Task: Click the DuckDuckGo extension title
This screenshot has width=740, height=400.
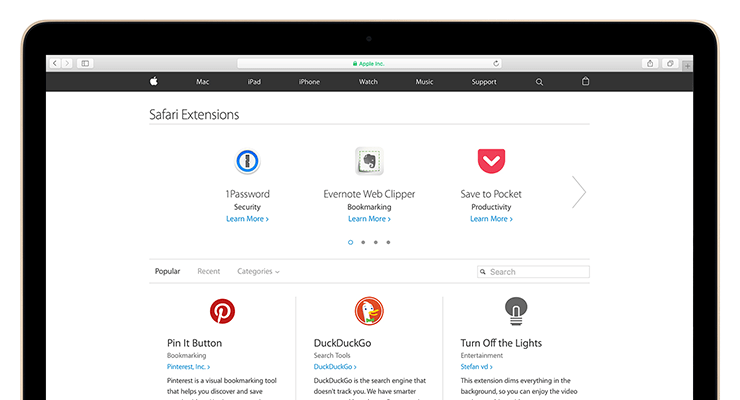Action: [343, 343]
